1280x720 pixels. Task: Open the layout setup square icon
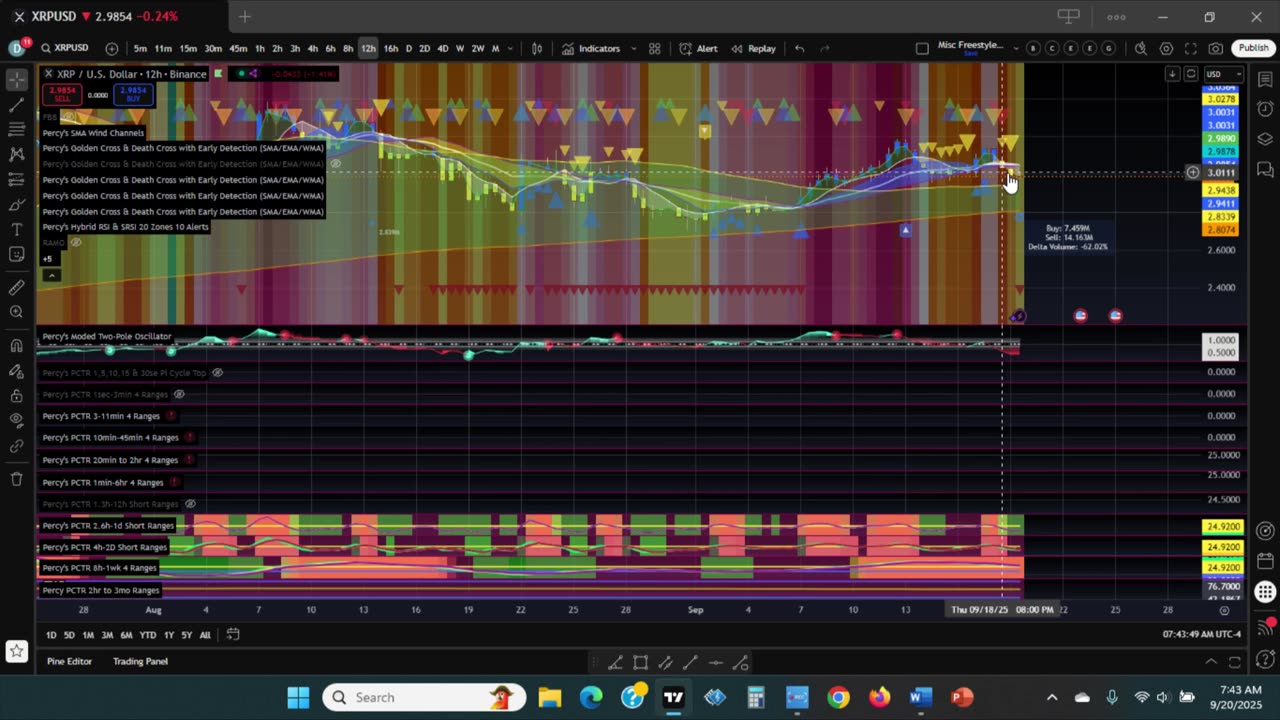pyautogui.click(x=922, y=48)
